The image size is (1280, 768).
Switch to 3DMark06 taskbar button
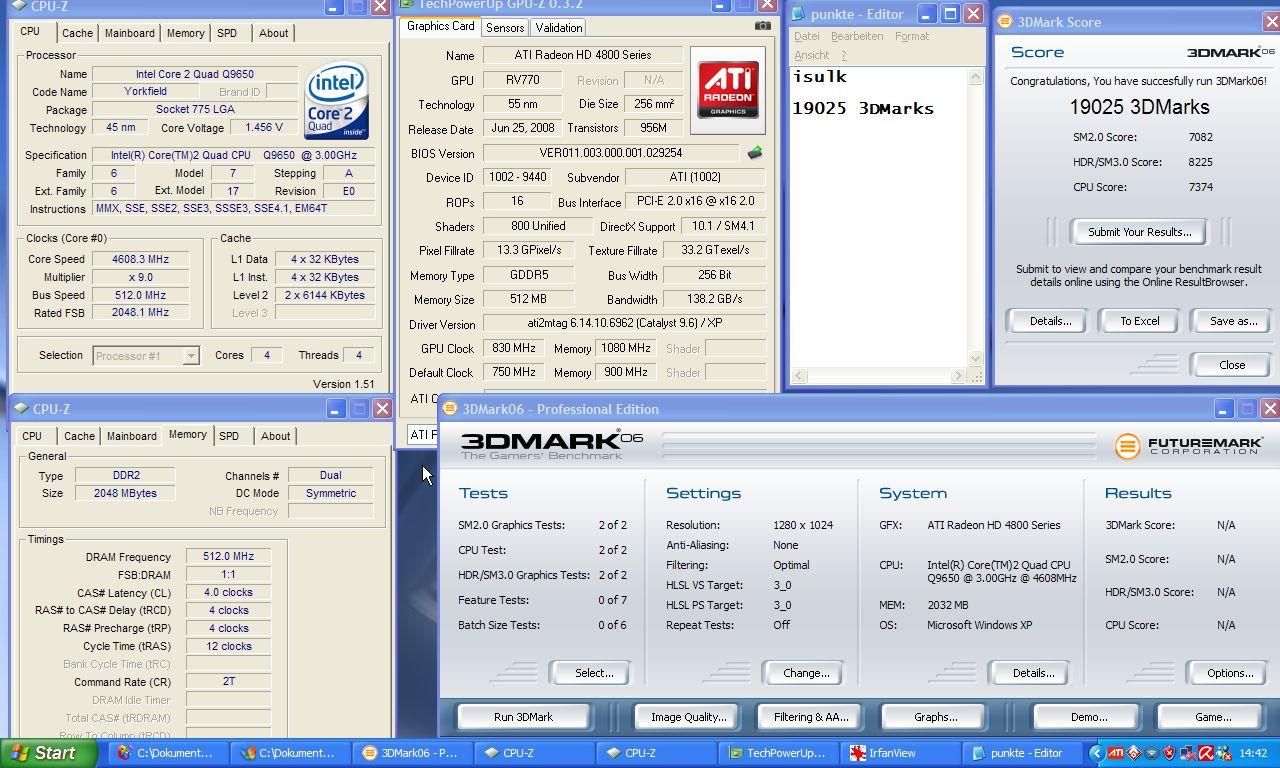pos(414,753)
